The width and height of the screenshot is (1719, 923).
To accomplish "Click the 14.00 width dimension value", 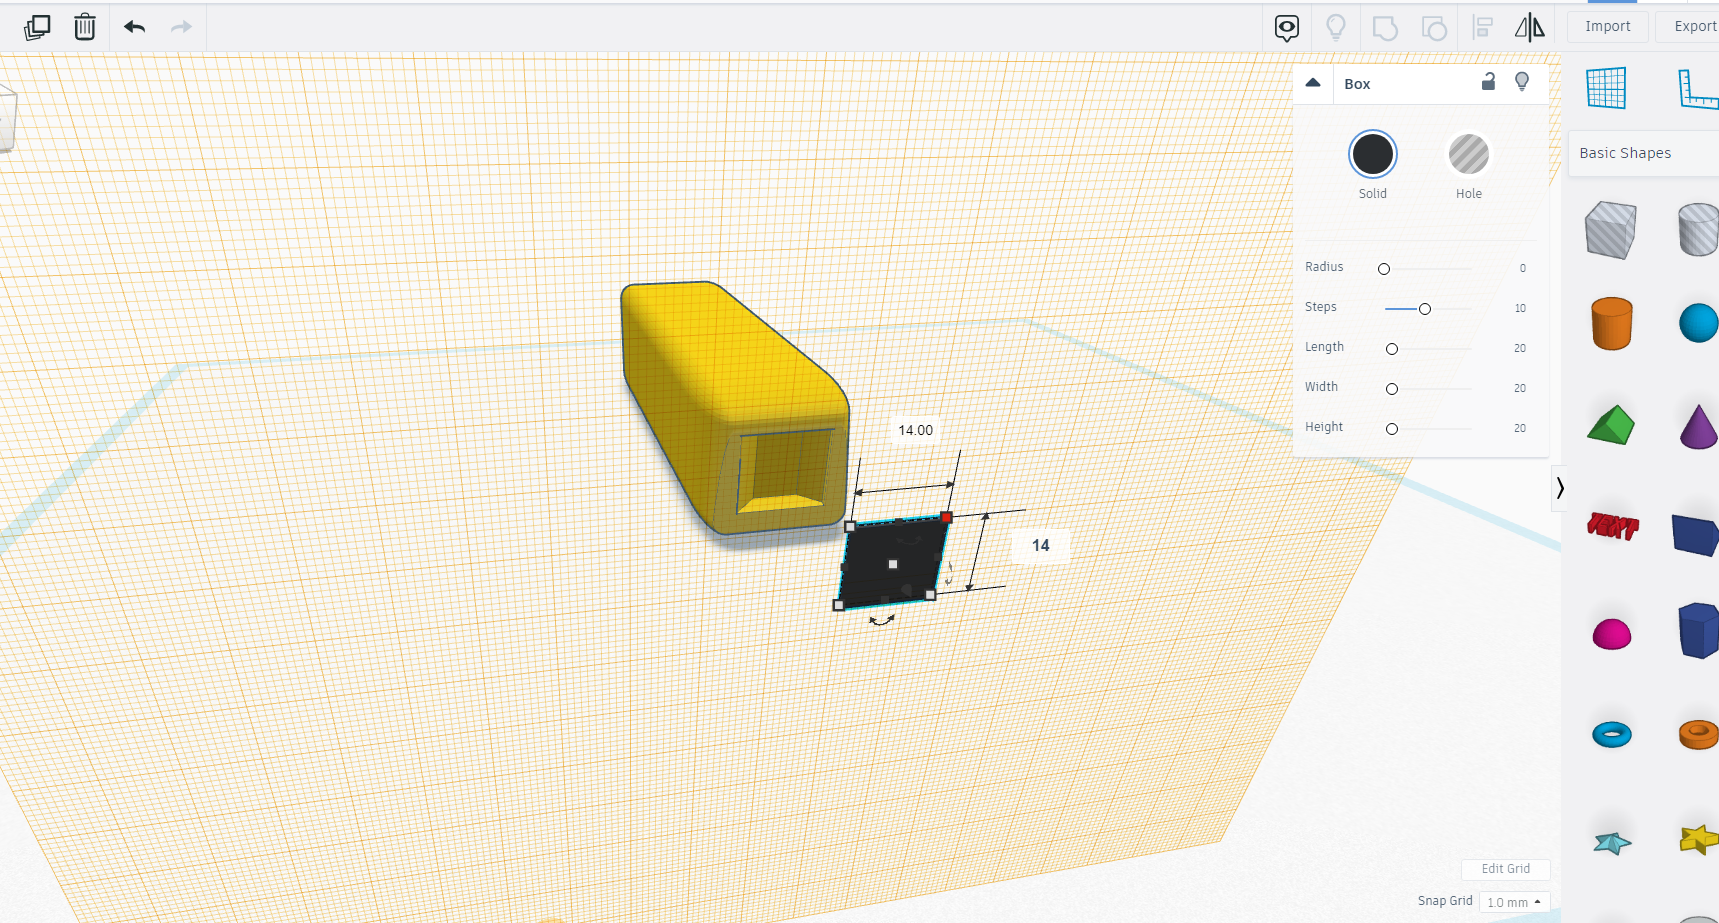I will pos(915,430).
